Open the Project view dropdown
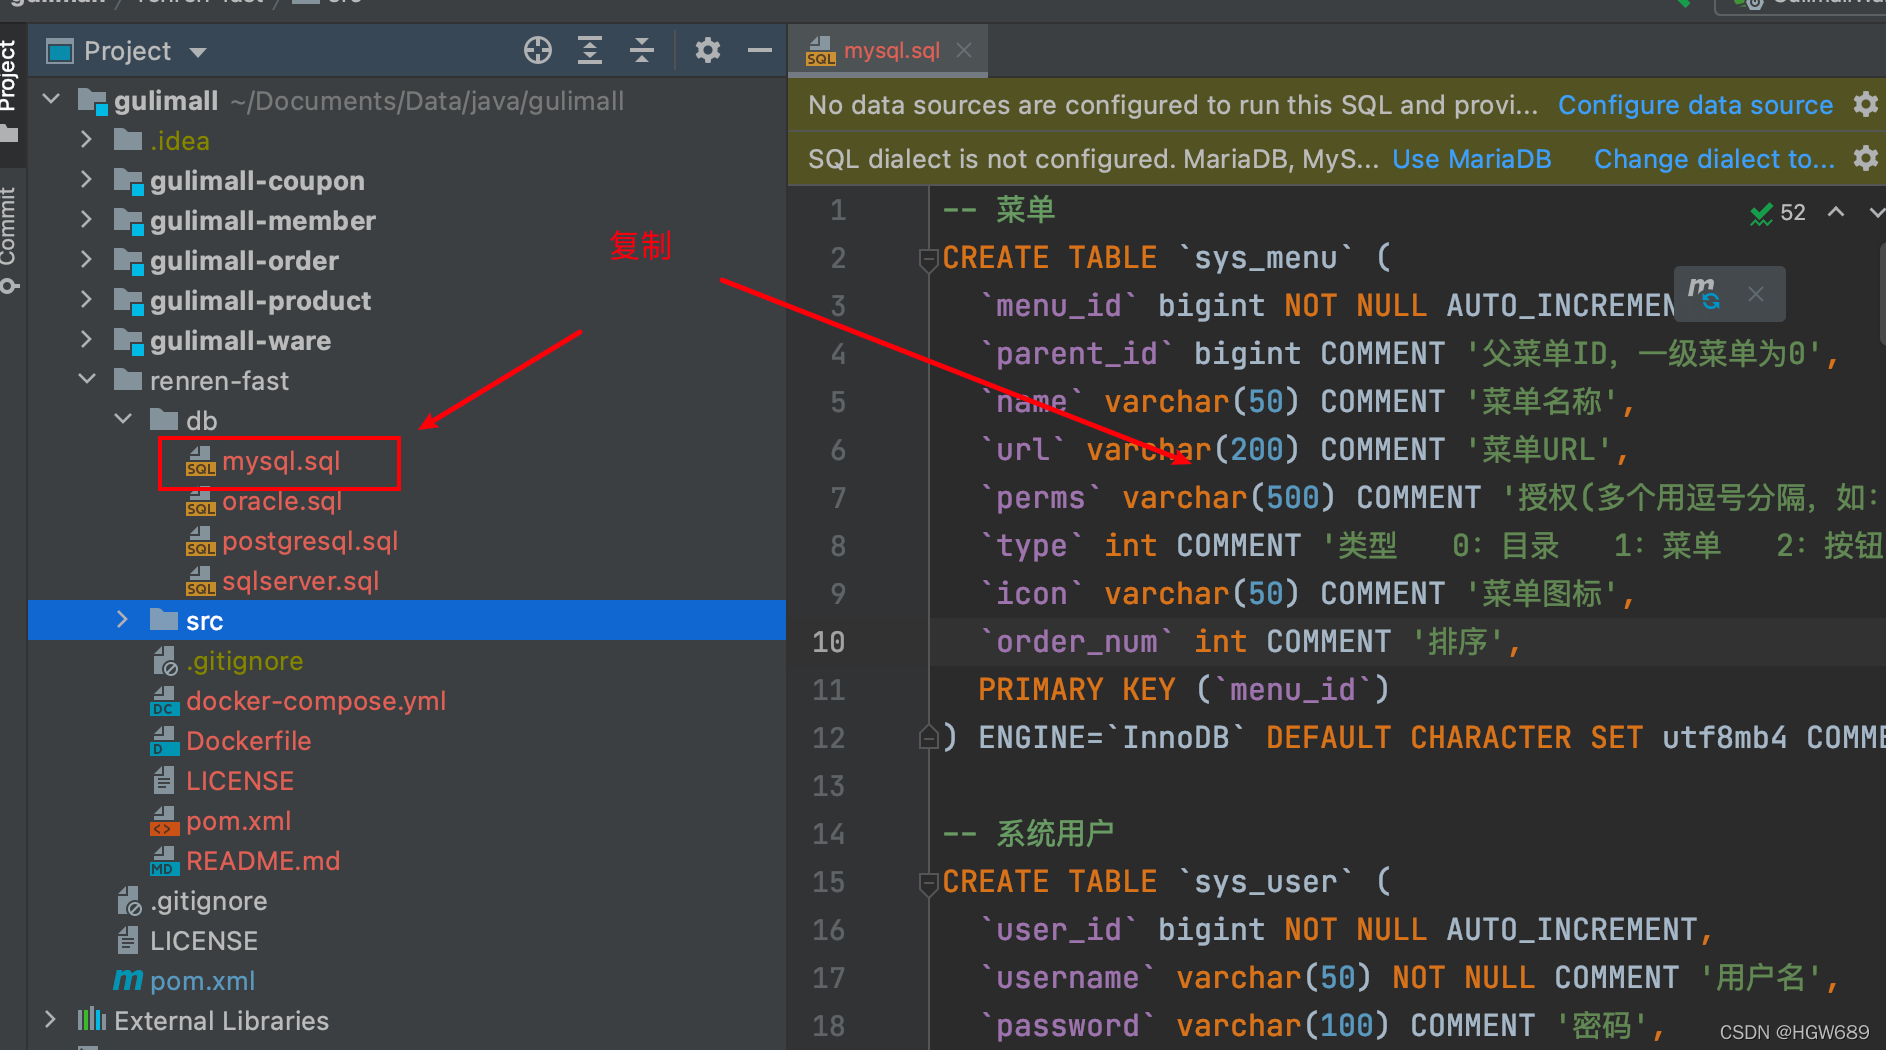 198,52
